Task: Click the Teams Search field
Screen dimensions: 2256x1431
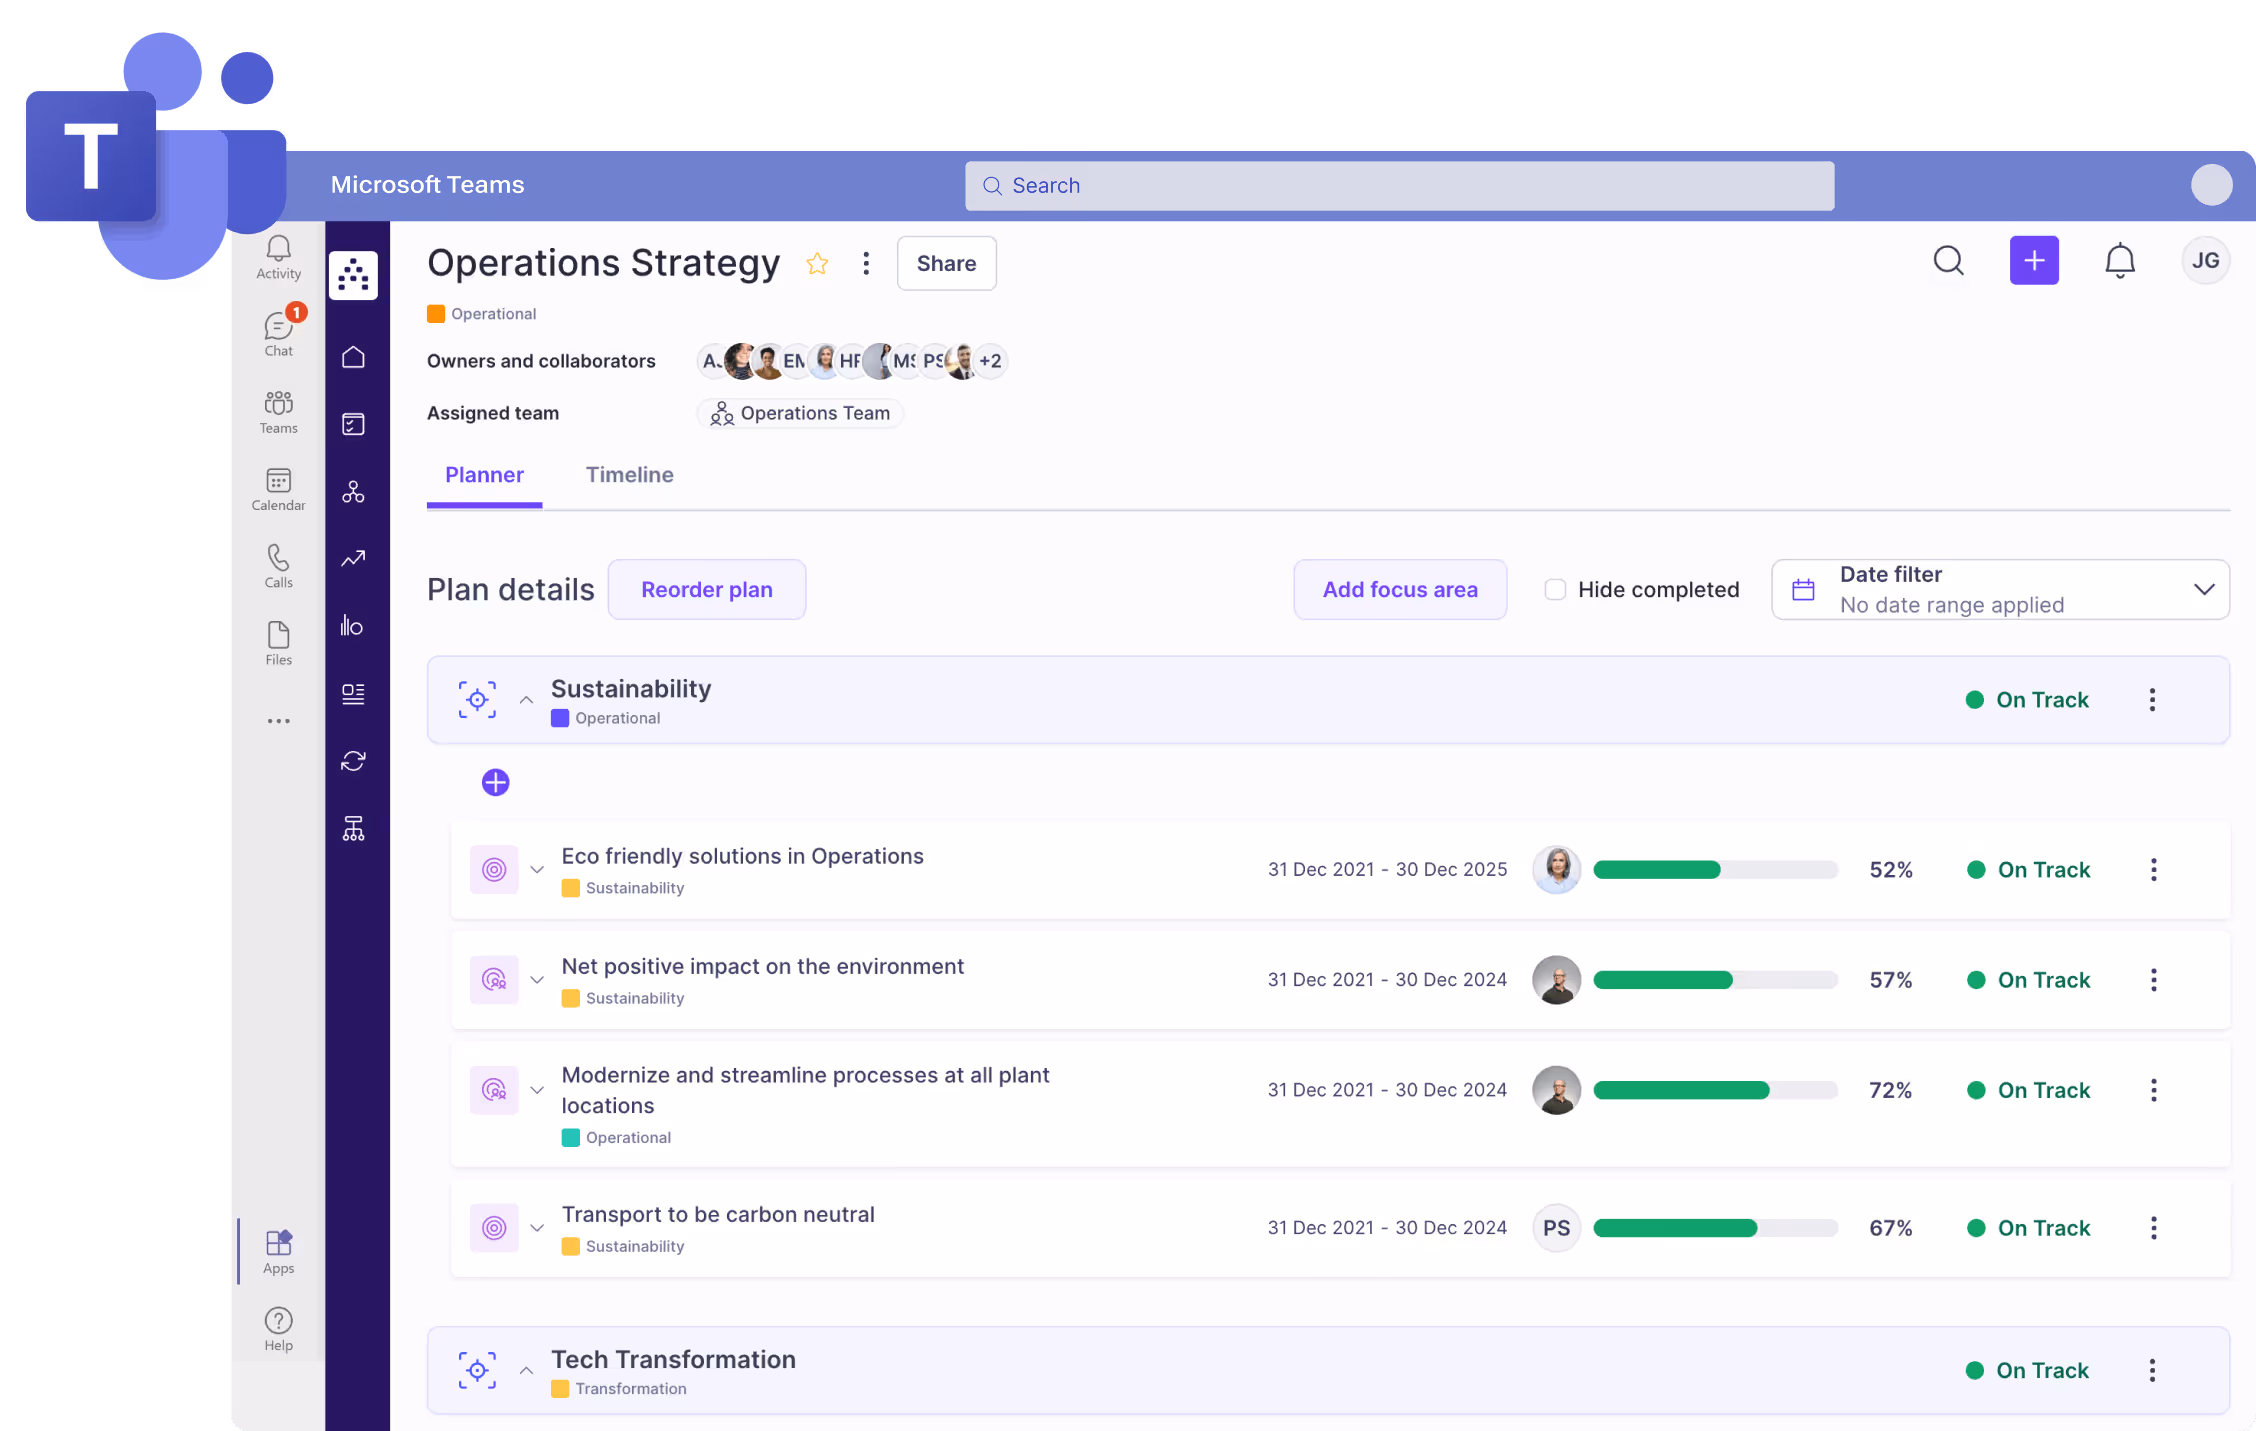Action: click(x=1399, y=186)
